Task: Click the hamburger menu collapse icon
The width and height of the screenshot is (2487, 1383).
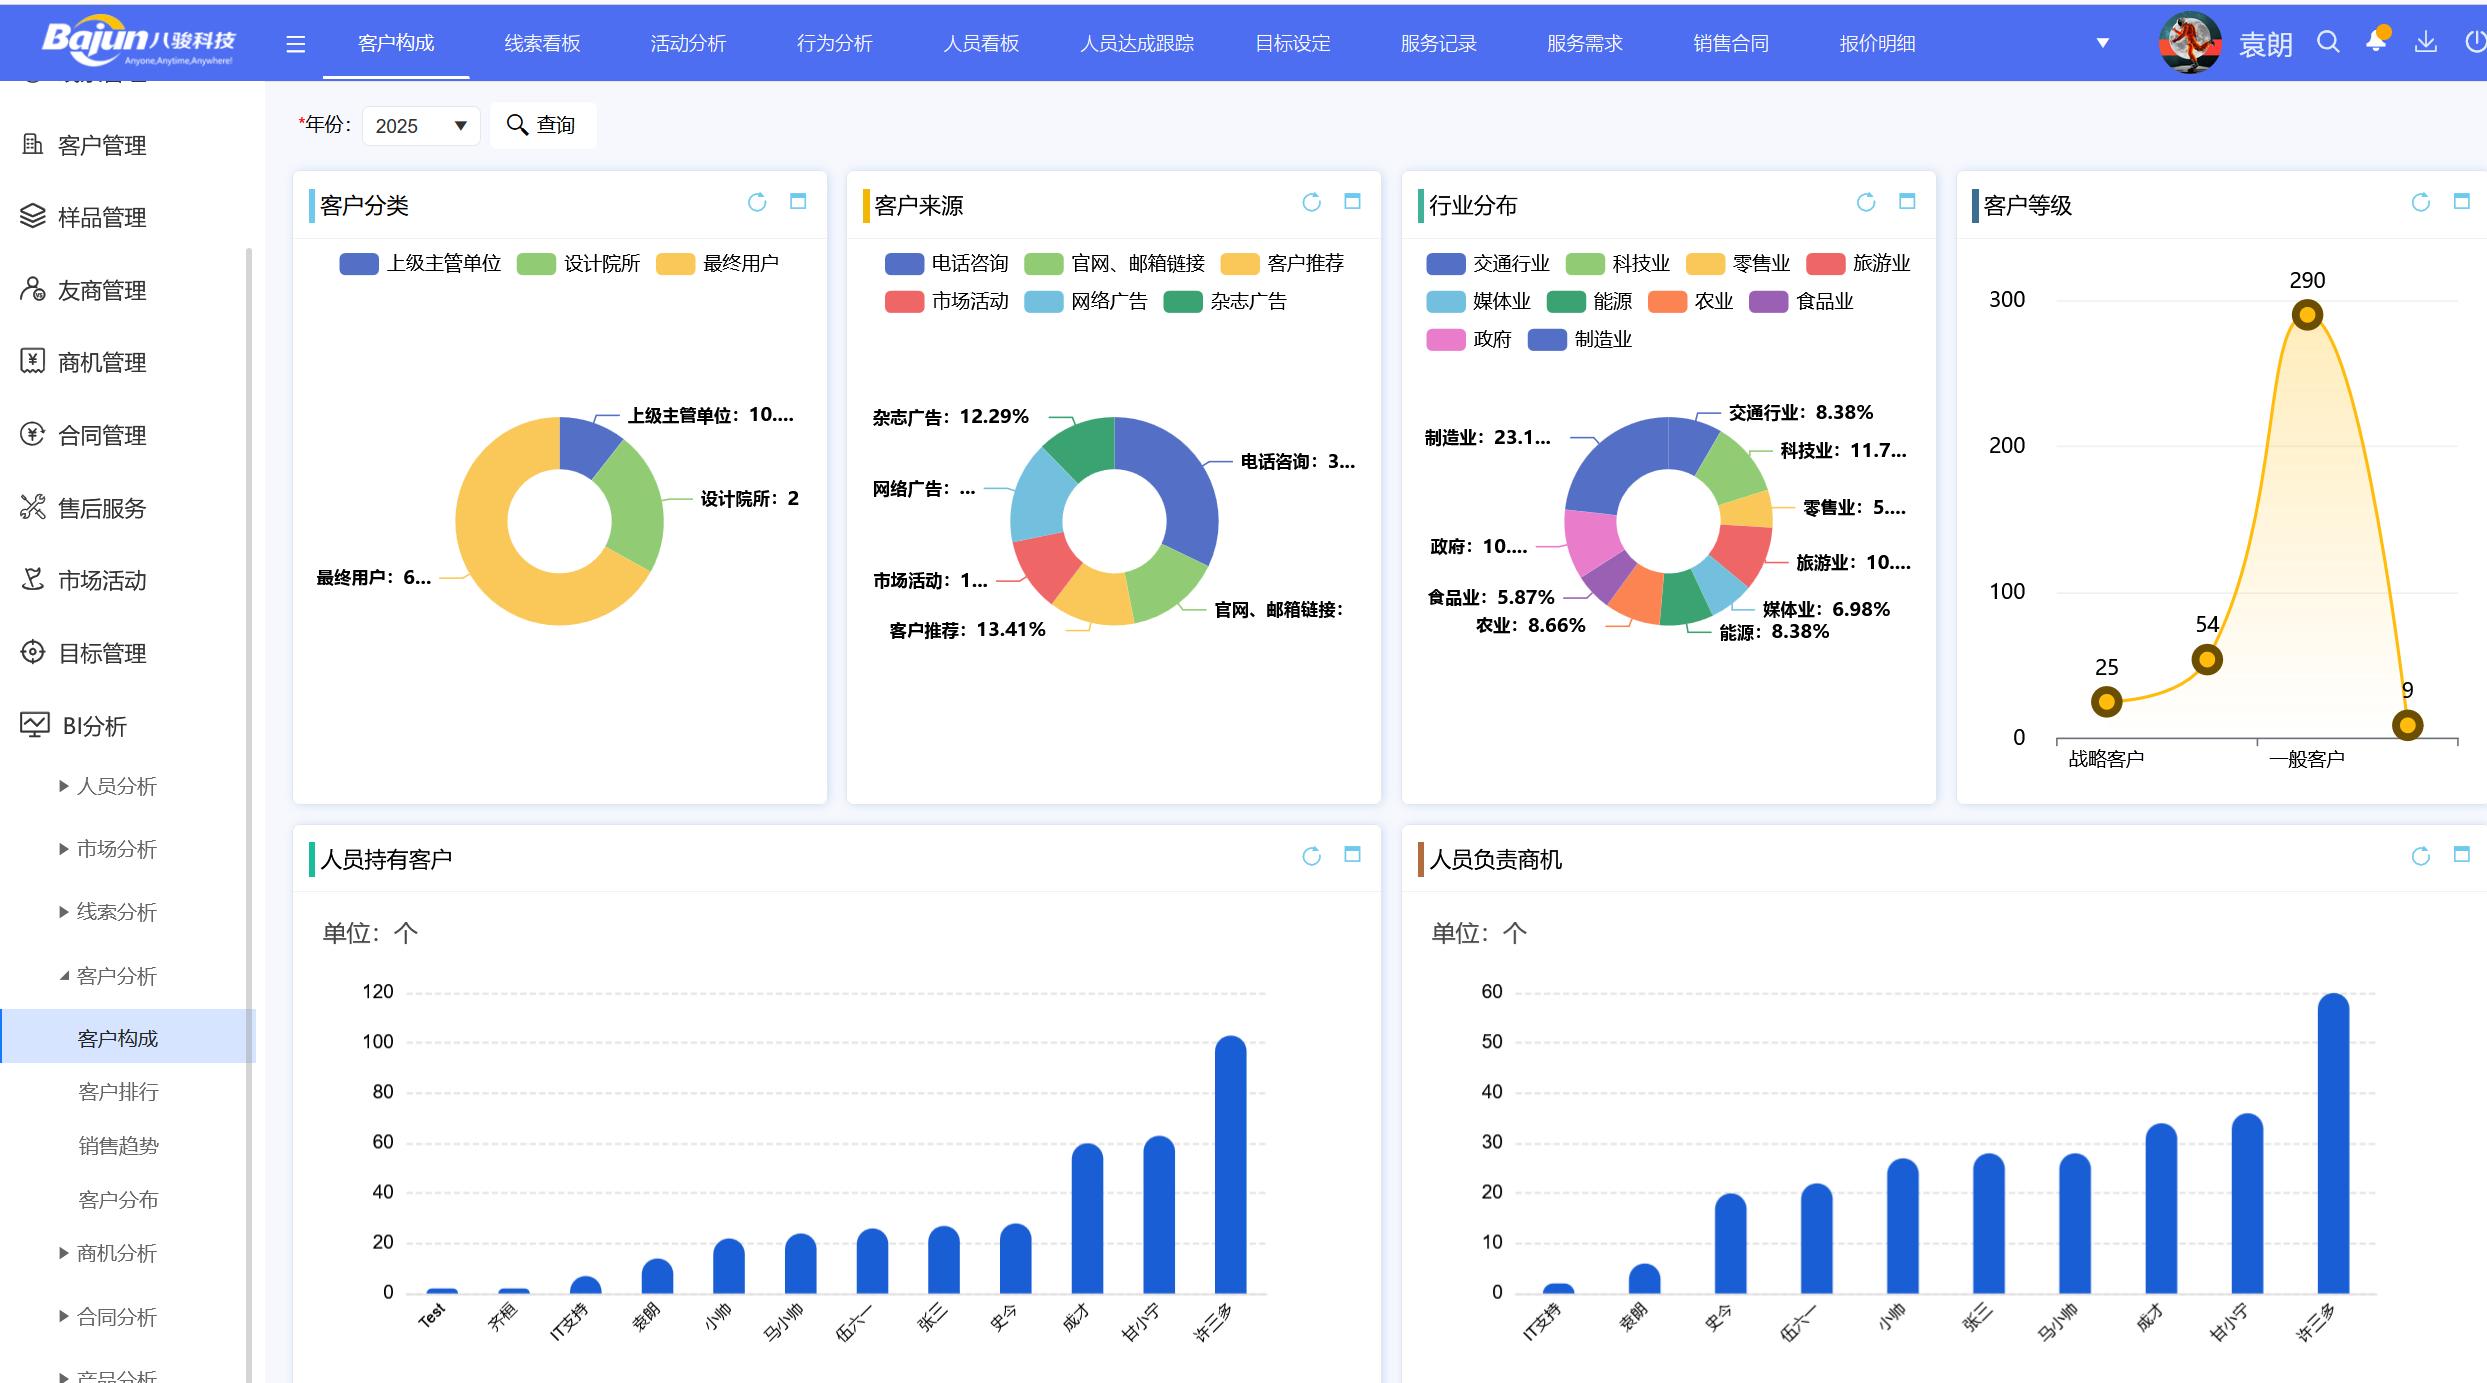Action: point(295,44)
